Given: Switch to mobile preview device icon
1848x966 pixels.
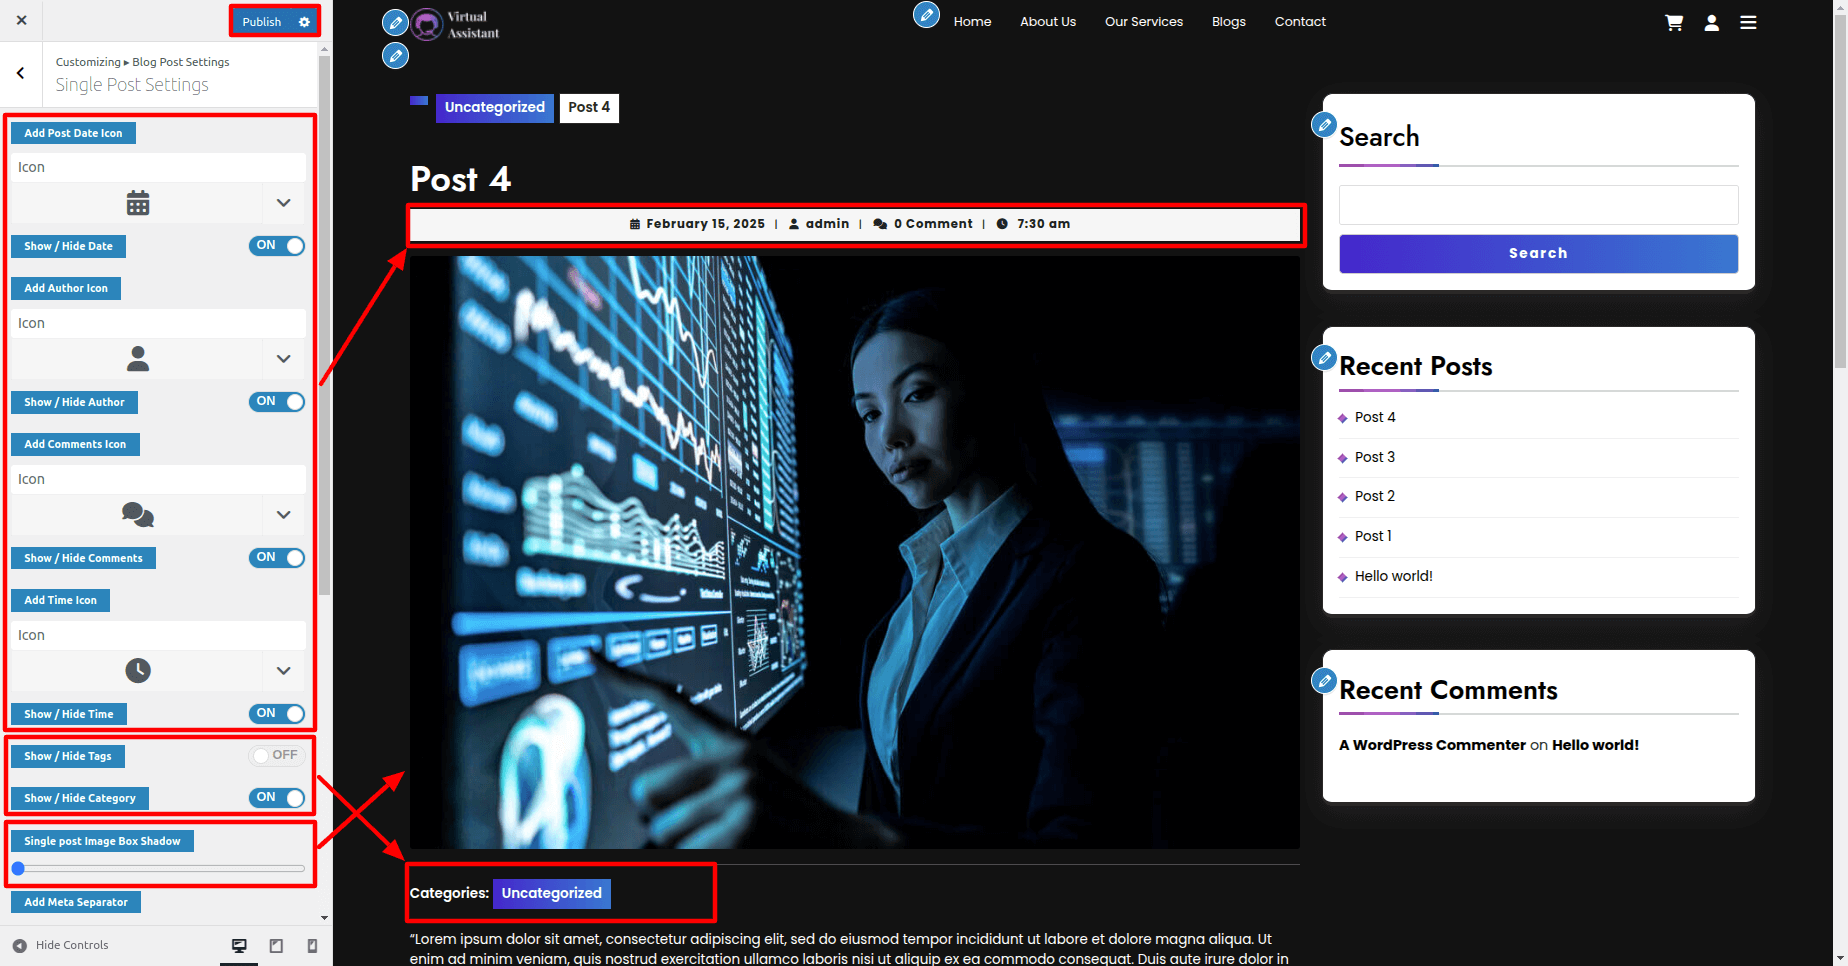Looking at the screenshot, I should [312, 945].
